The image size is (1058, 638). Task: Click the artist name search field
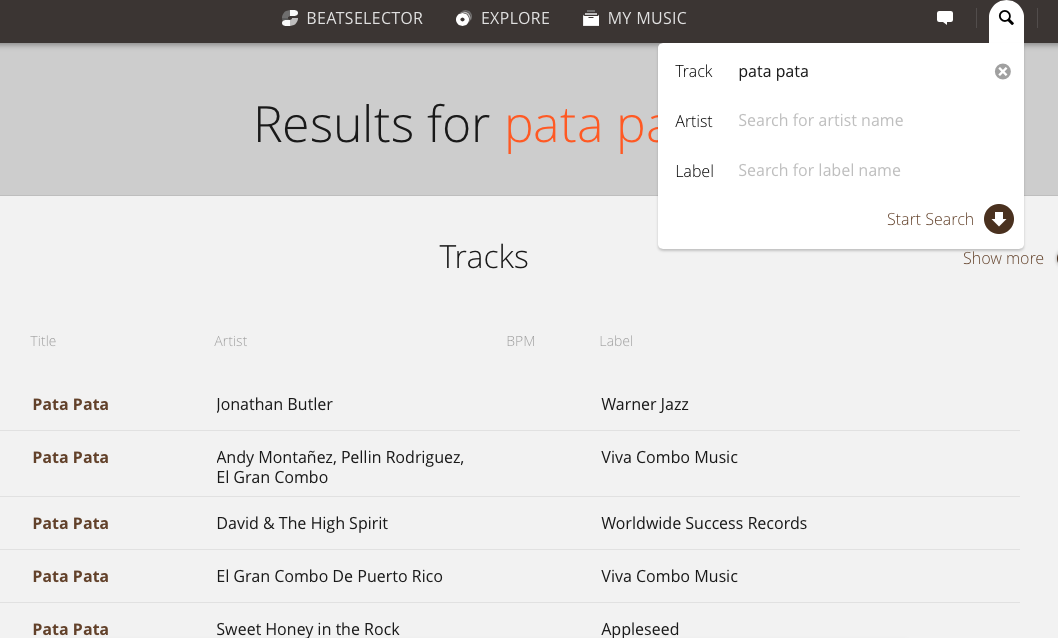coord(860,120)
